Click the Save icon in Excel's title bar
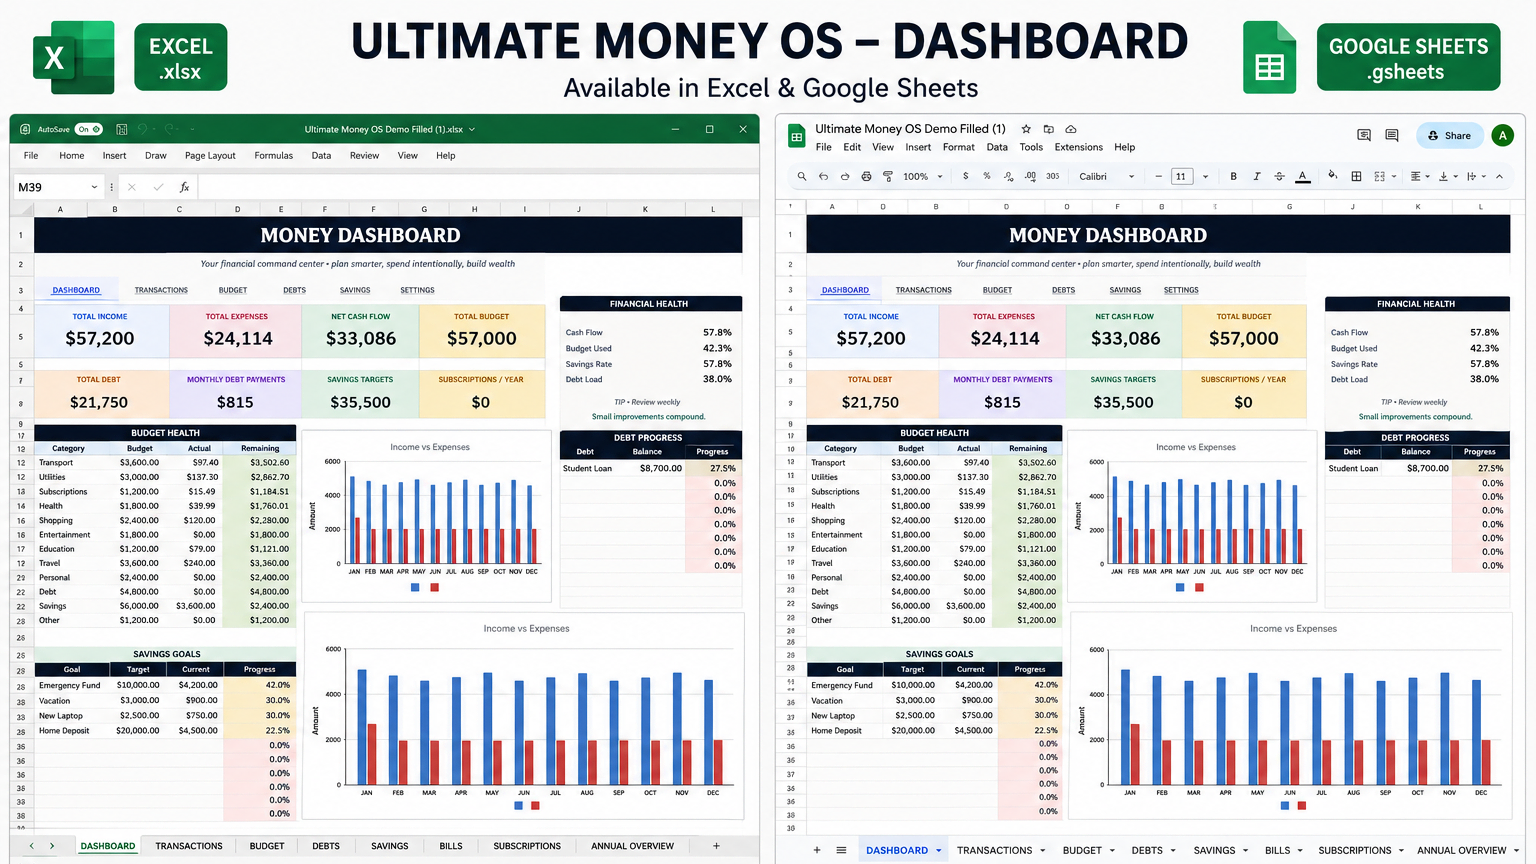Image resolution: width=1536 pixels, height=864 pixels. click(122, 129)
